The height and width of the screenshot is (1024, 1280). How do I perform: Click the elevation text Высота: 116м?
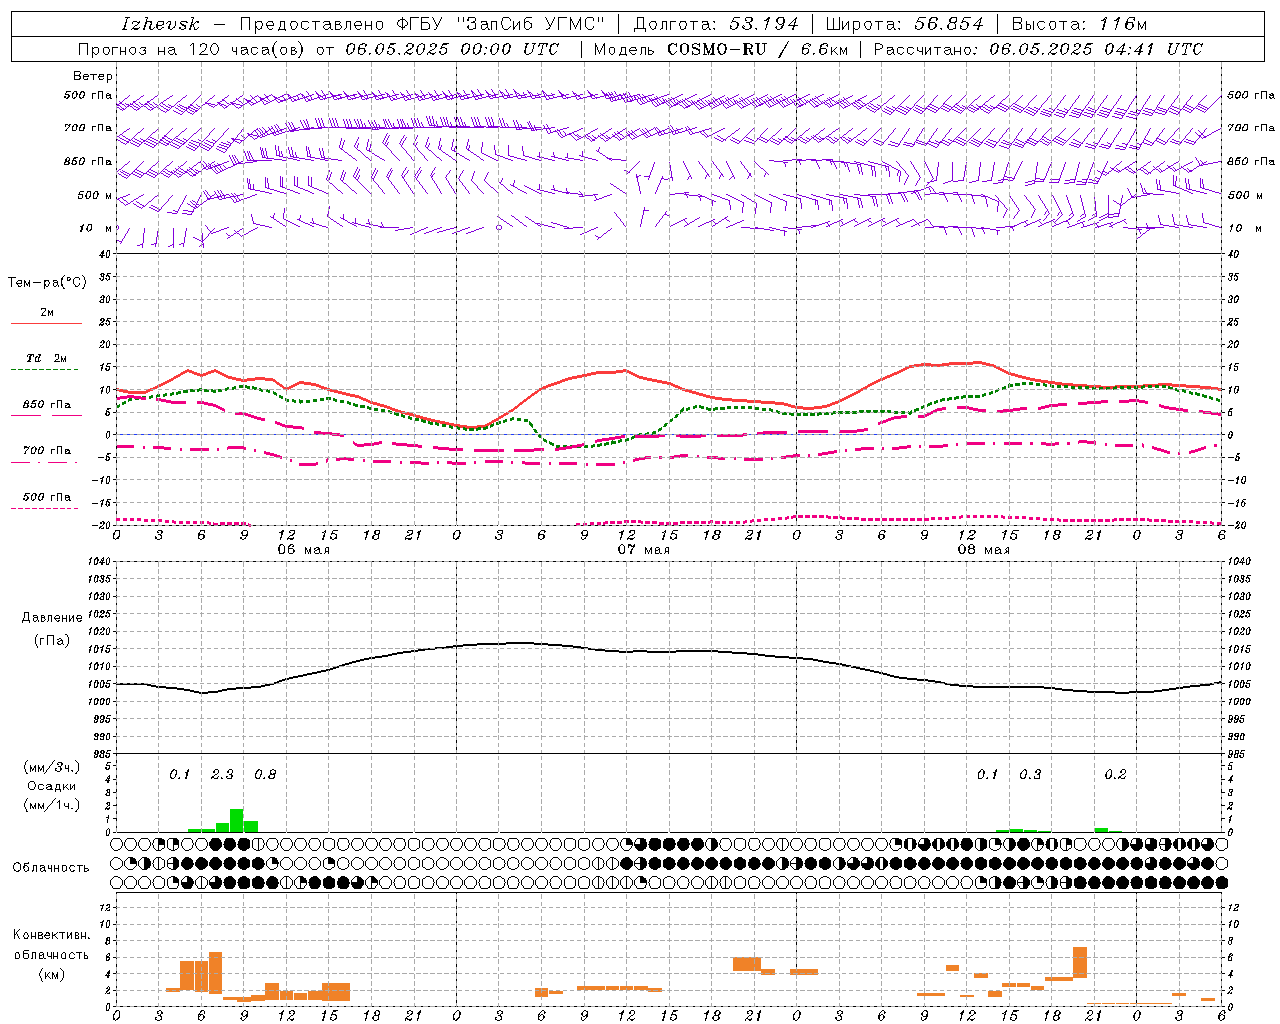point(1081,24)
